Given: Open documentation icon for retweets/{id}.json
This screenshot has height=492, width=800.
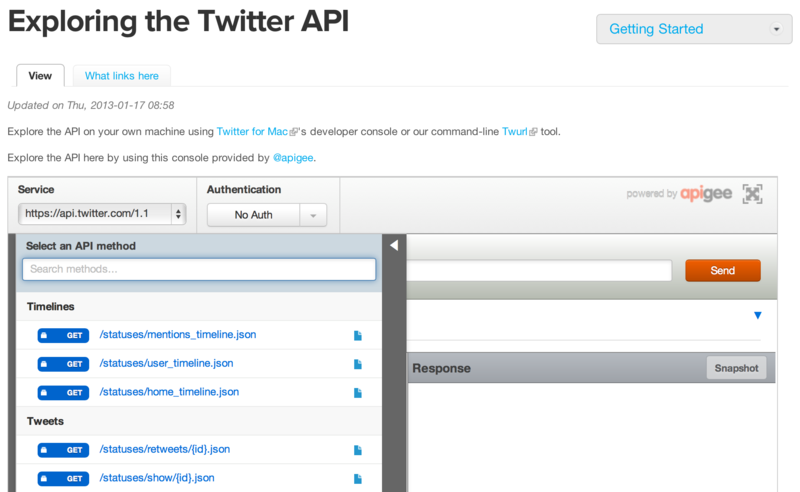Looking at the screenshot, I should pyautogui.click(x=358, y=450).
